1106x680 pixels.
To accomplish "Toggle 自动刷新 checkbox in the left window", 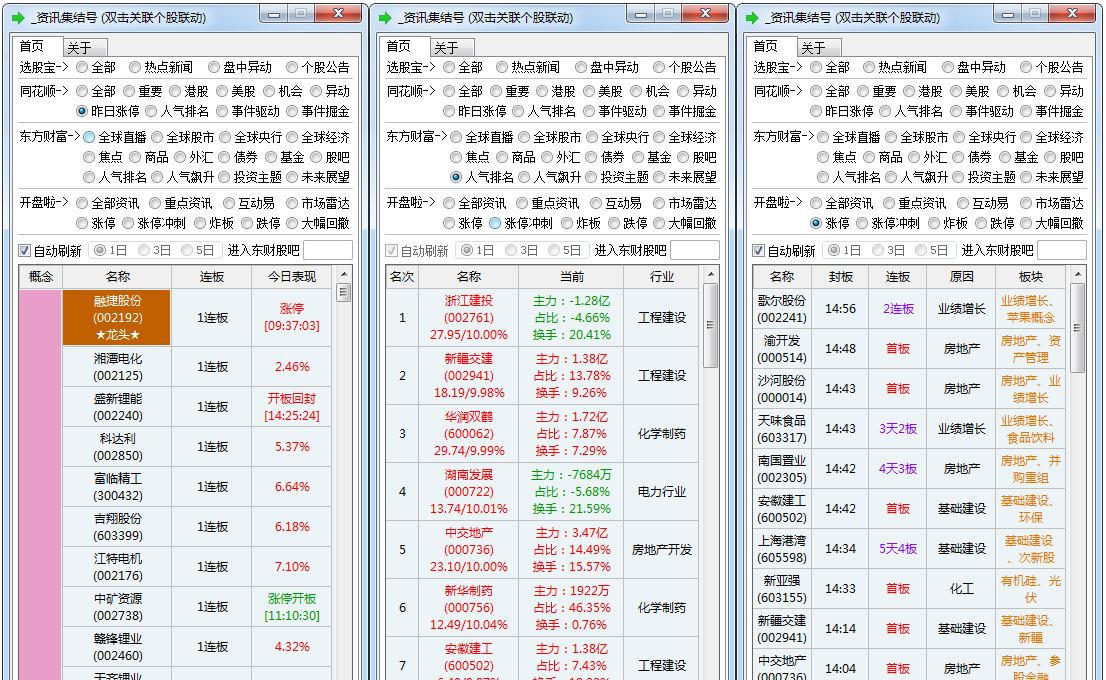I will [x=25, y=250].
